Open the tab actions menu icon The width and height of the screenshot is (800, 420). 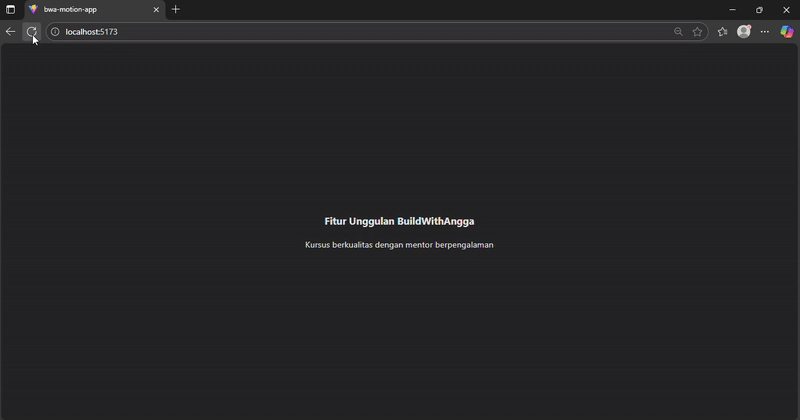click(x=11, y=9)
